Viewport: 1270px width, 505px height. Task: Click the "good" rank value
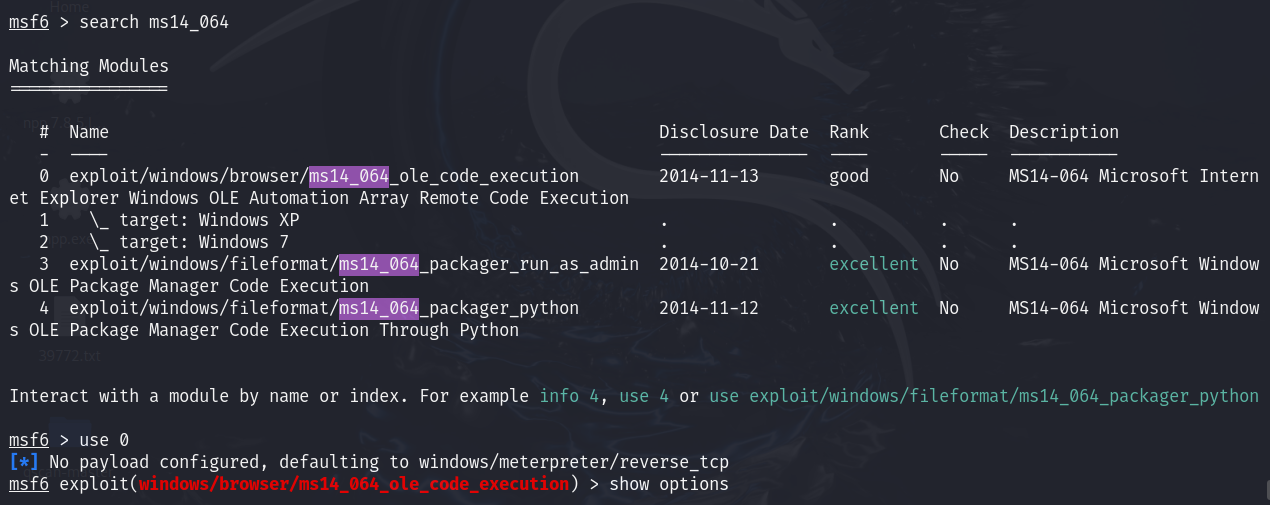tap(849, 176)
